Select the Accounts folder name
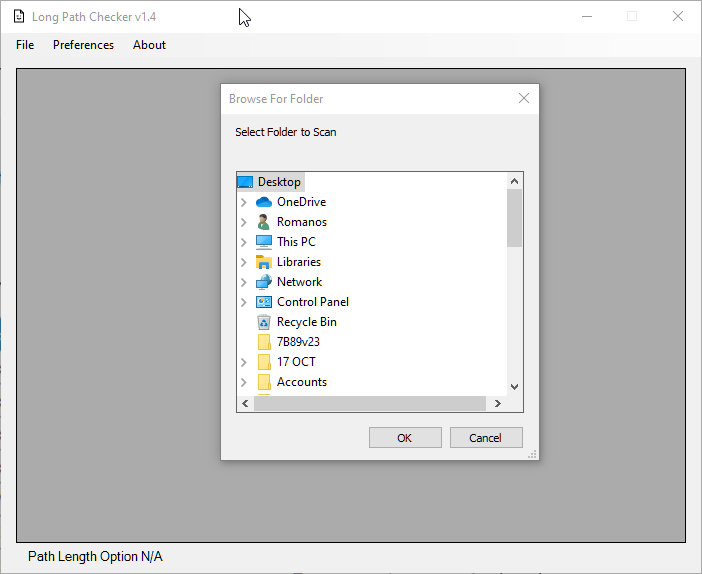This screenshot has width=702, height=574. 302,382
